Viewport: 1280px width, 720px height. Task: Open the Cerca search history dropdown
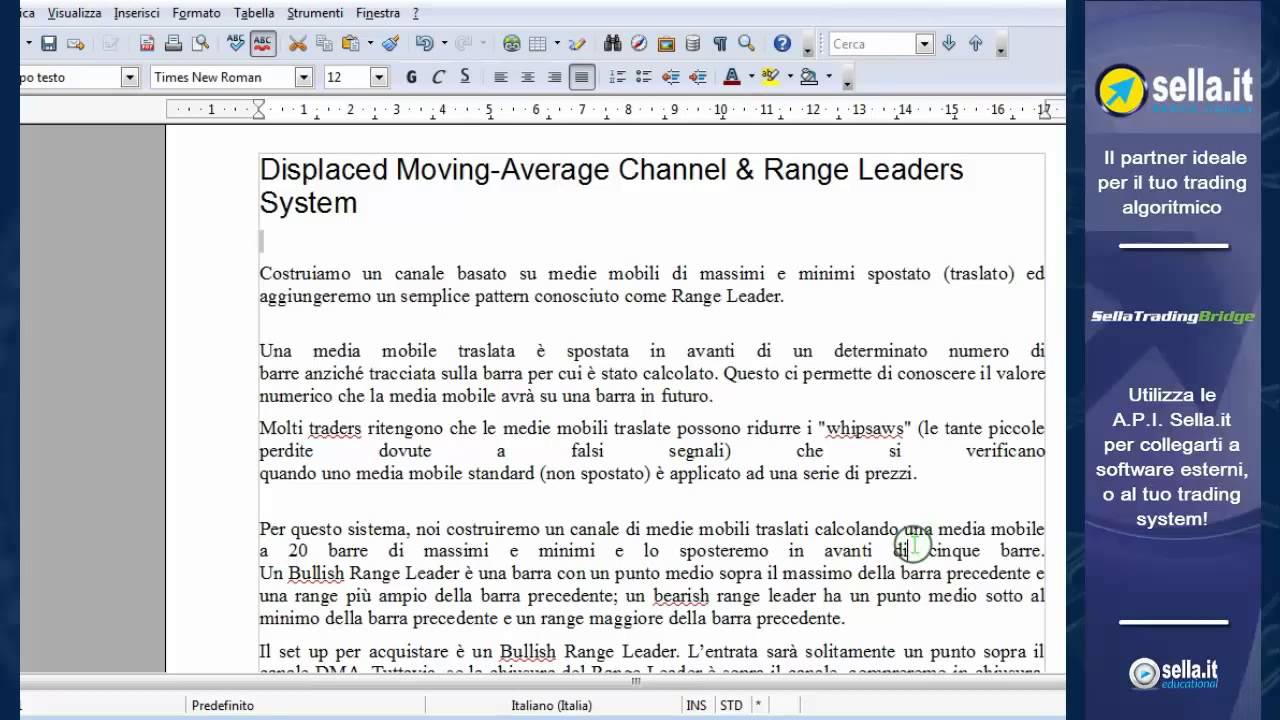tap(924, 44)
